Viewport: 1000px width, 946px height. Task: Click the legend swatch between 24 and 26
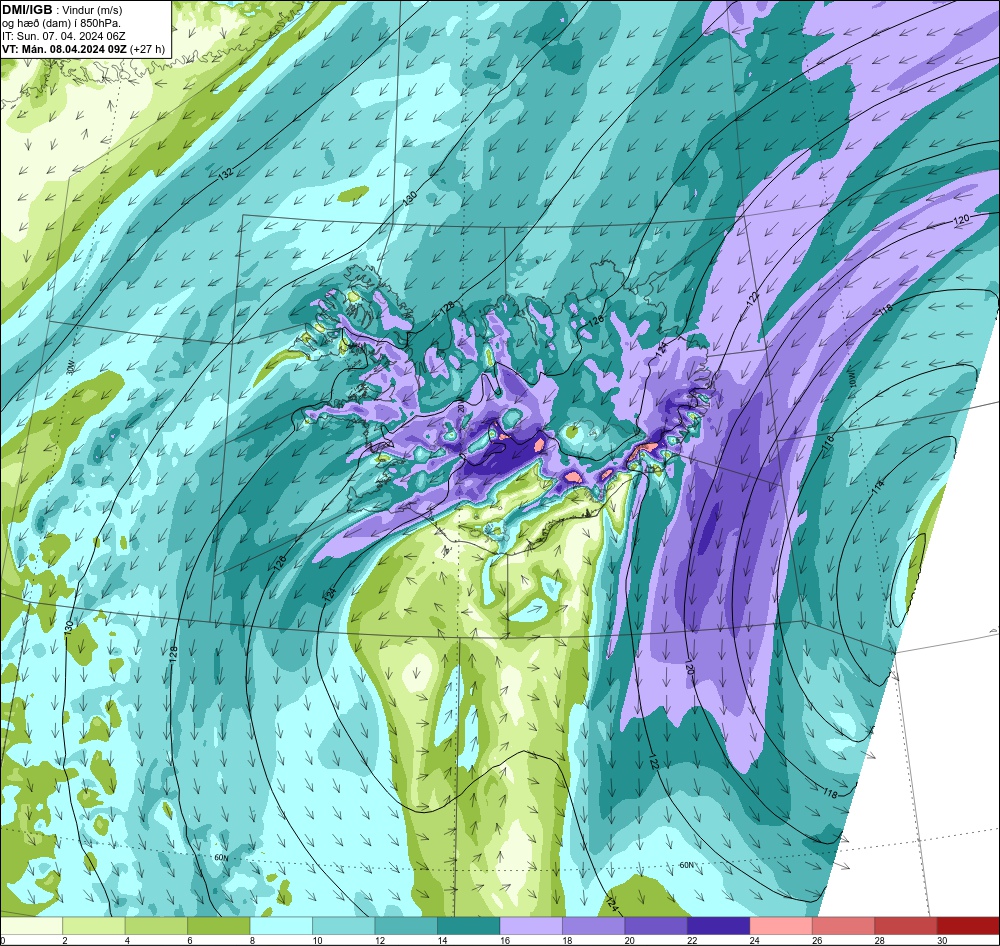pos(782,926)
